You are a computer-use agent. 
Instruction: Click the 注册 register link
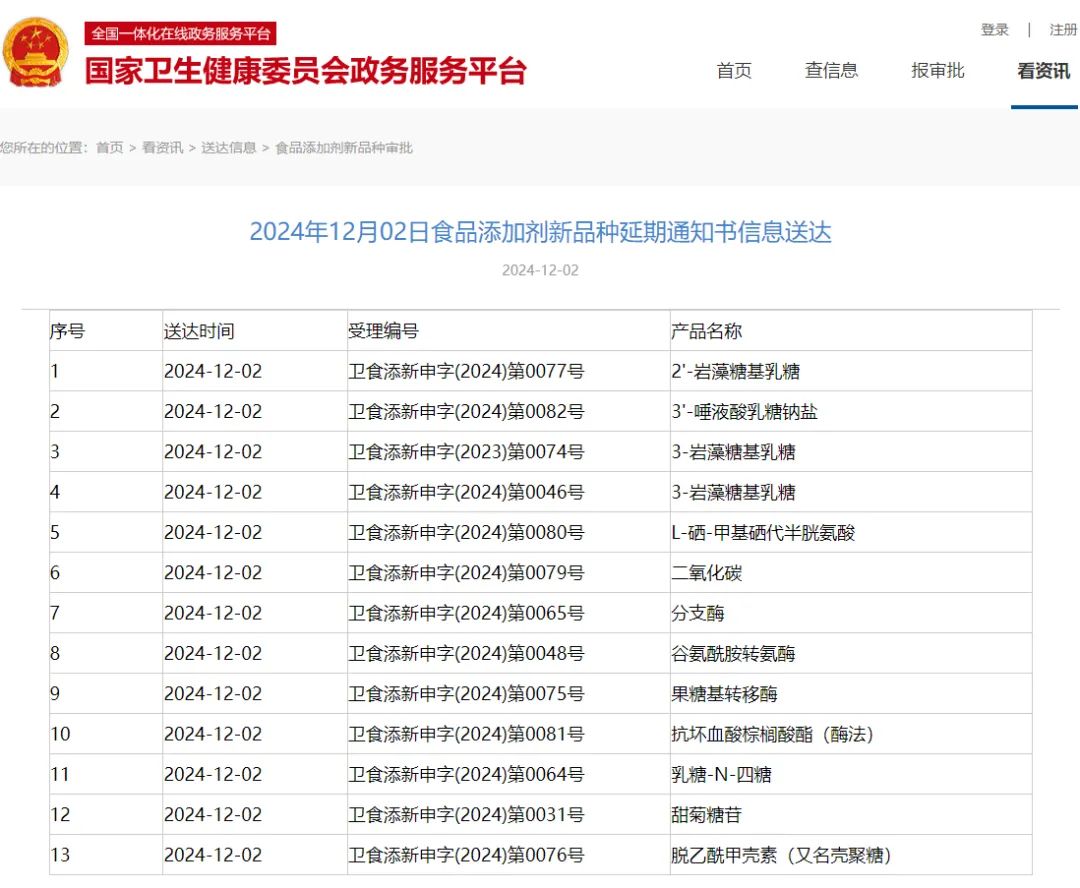(x=1063, y=30)
